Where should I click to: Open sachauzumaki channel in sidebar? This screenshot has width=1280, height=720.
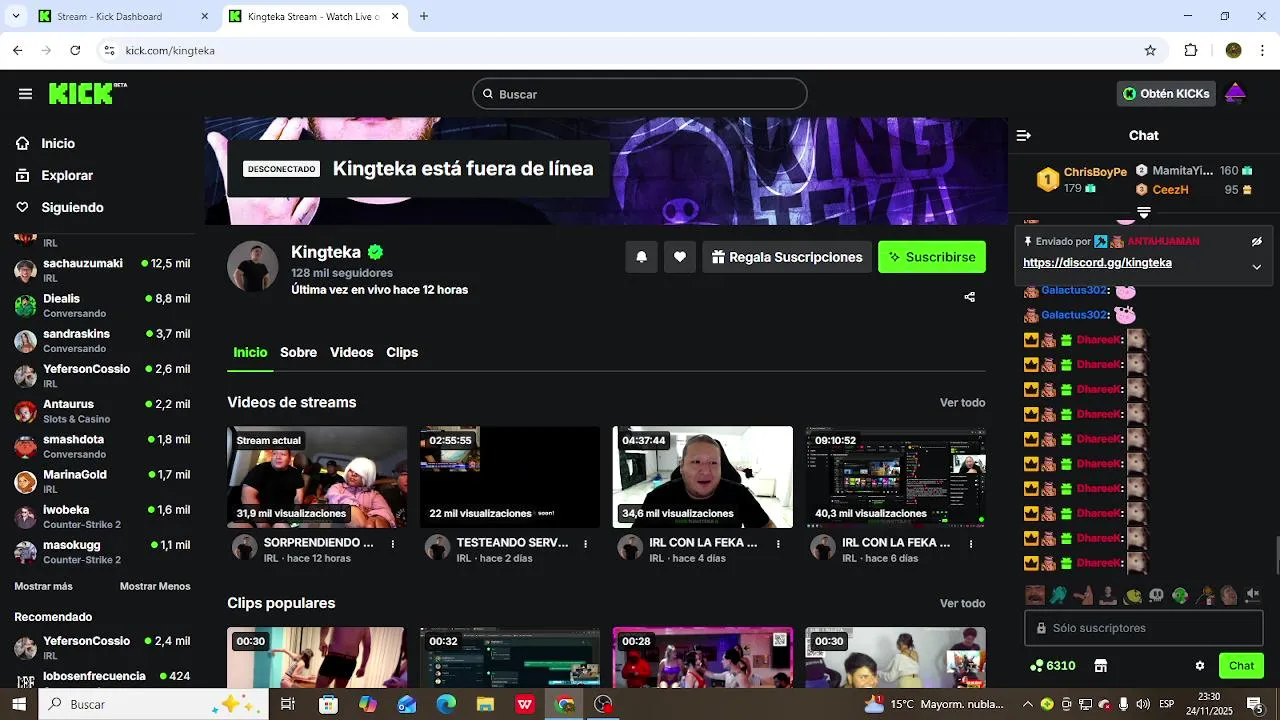click(102, 270)
